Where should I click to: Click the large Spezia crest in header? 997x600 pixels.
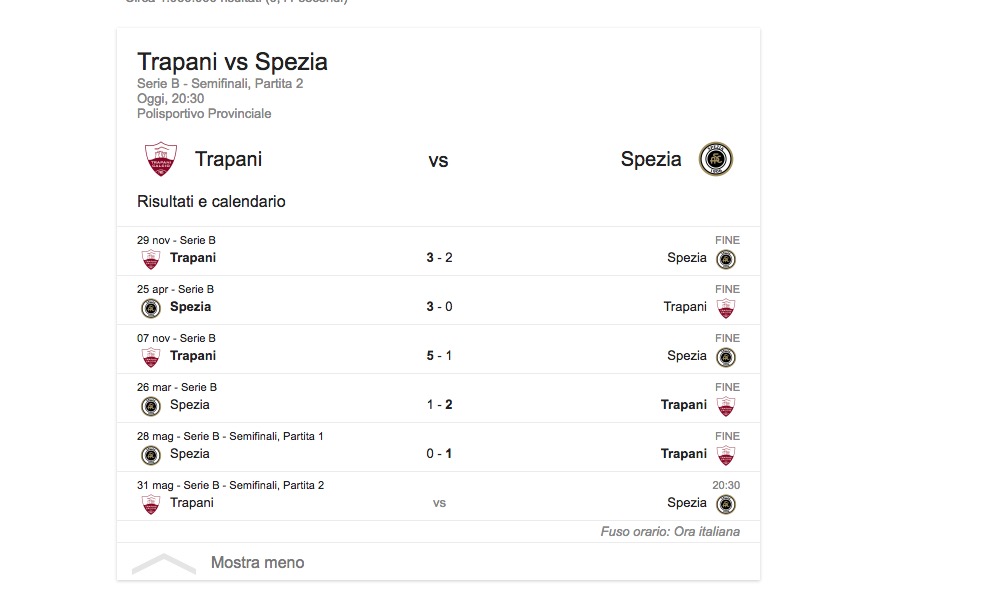tap(716, 160)
